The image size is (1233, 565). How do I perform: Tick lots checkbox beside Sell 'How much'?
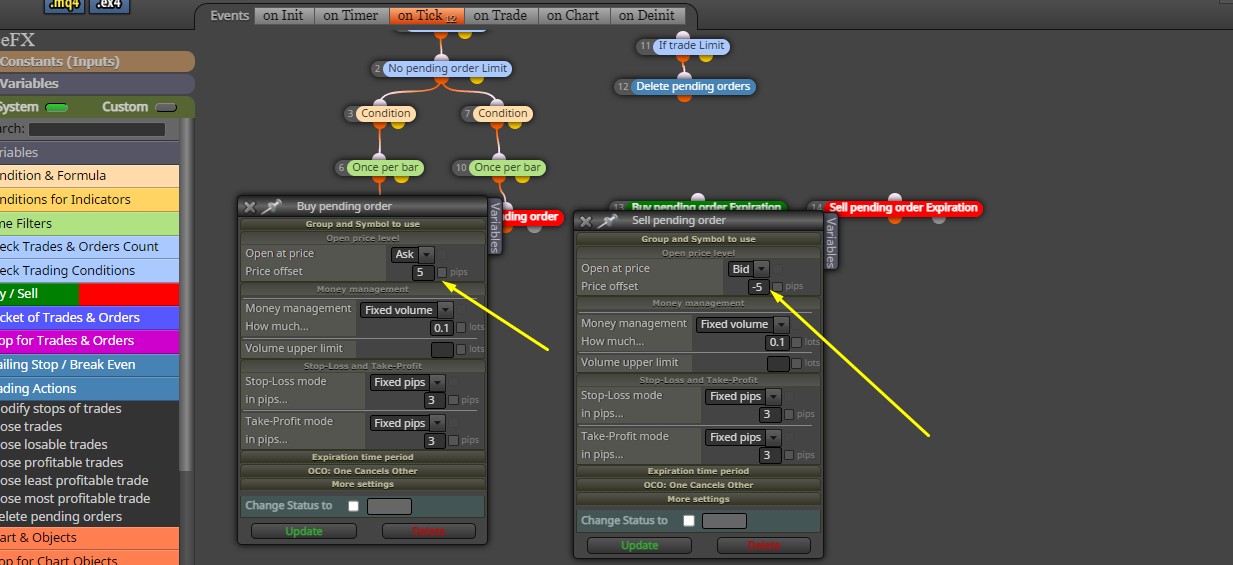click(x=796, y=343)
